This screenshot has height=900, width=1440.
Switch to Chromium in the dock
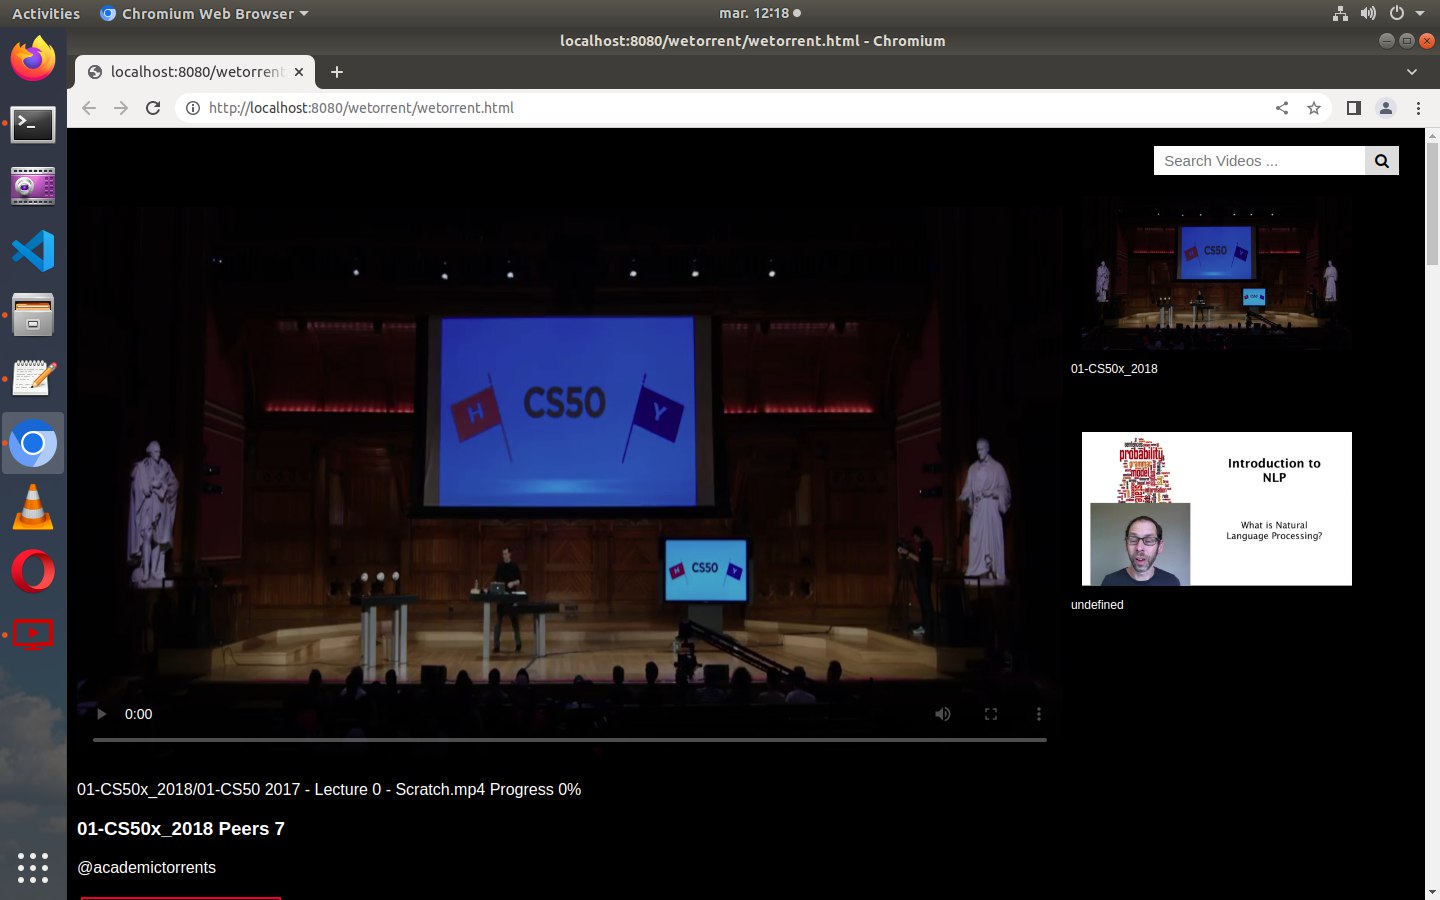[x=33, y=443]
